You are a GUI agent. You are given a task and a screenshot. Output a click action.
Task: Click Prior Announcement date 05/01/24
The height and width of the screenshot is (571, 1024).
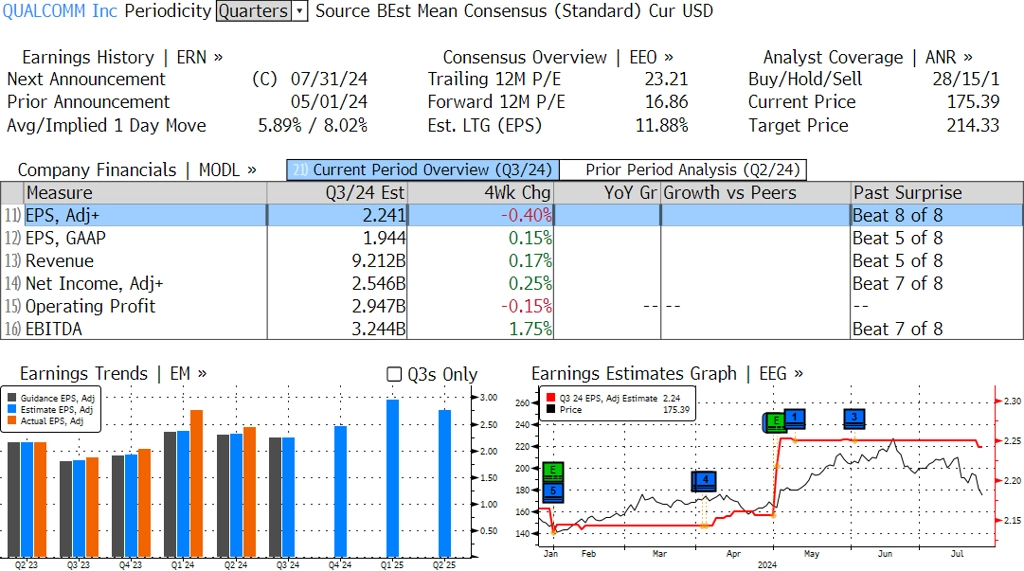point(329,102)
